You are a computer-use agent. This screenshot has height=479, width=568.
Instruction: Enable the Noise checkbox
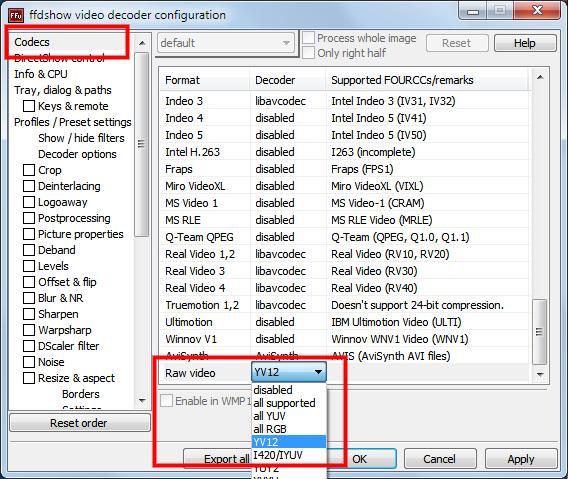pos(29,362)
